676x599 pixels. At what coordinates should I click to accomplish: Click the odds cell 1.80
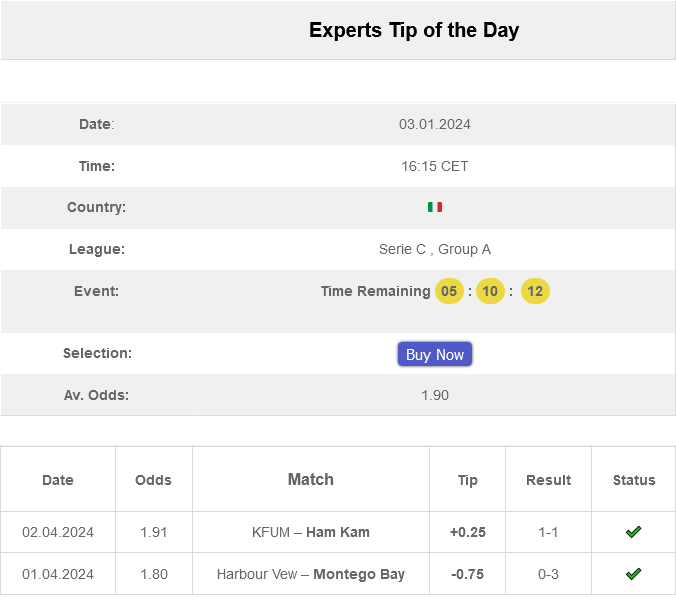153,574
